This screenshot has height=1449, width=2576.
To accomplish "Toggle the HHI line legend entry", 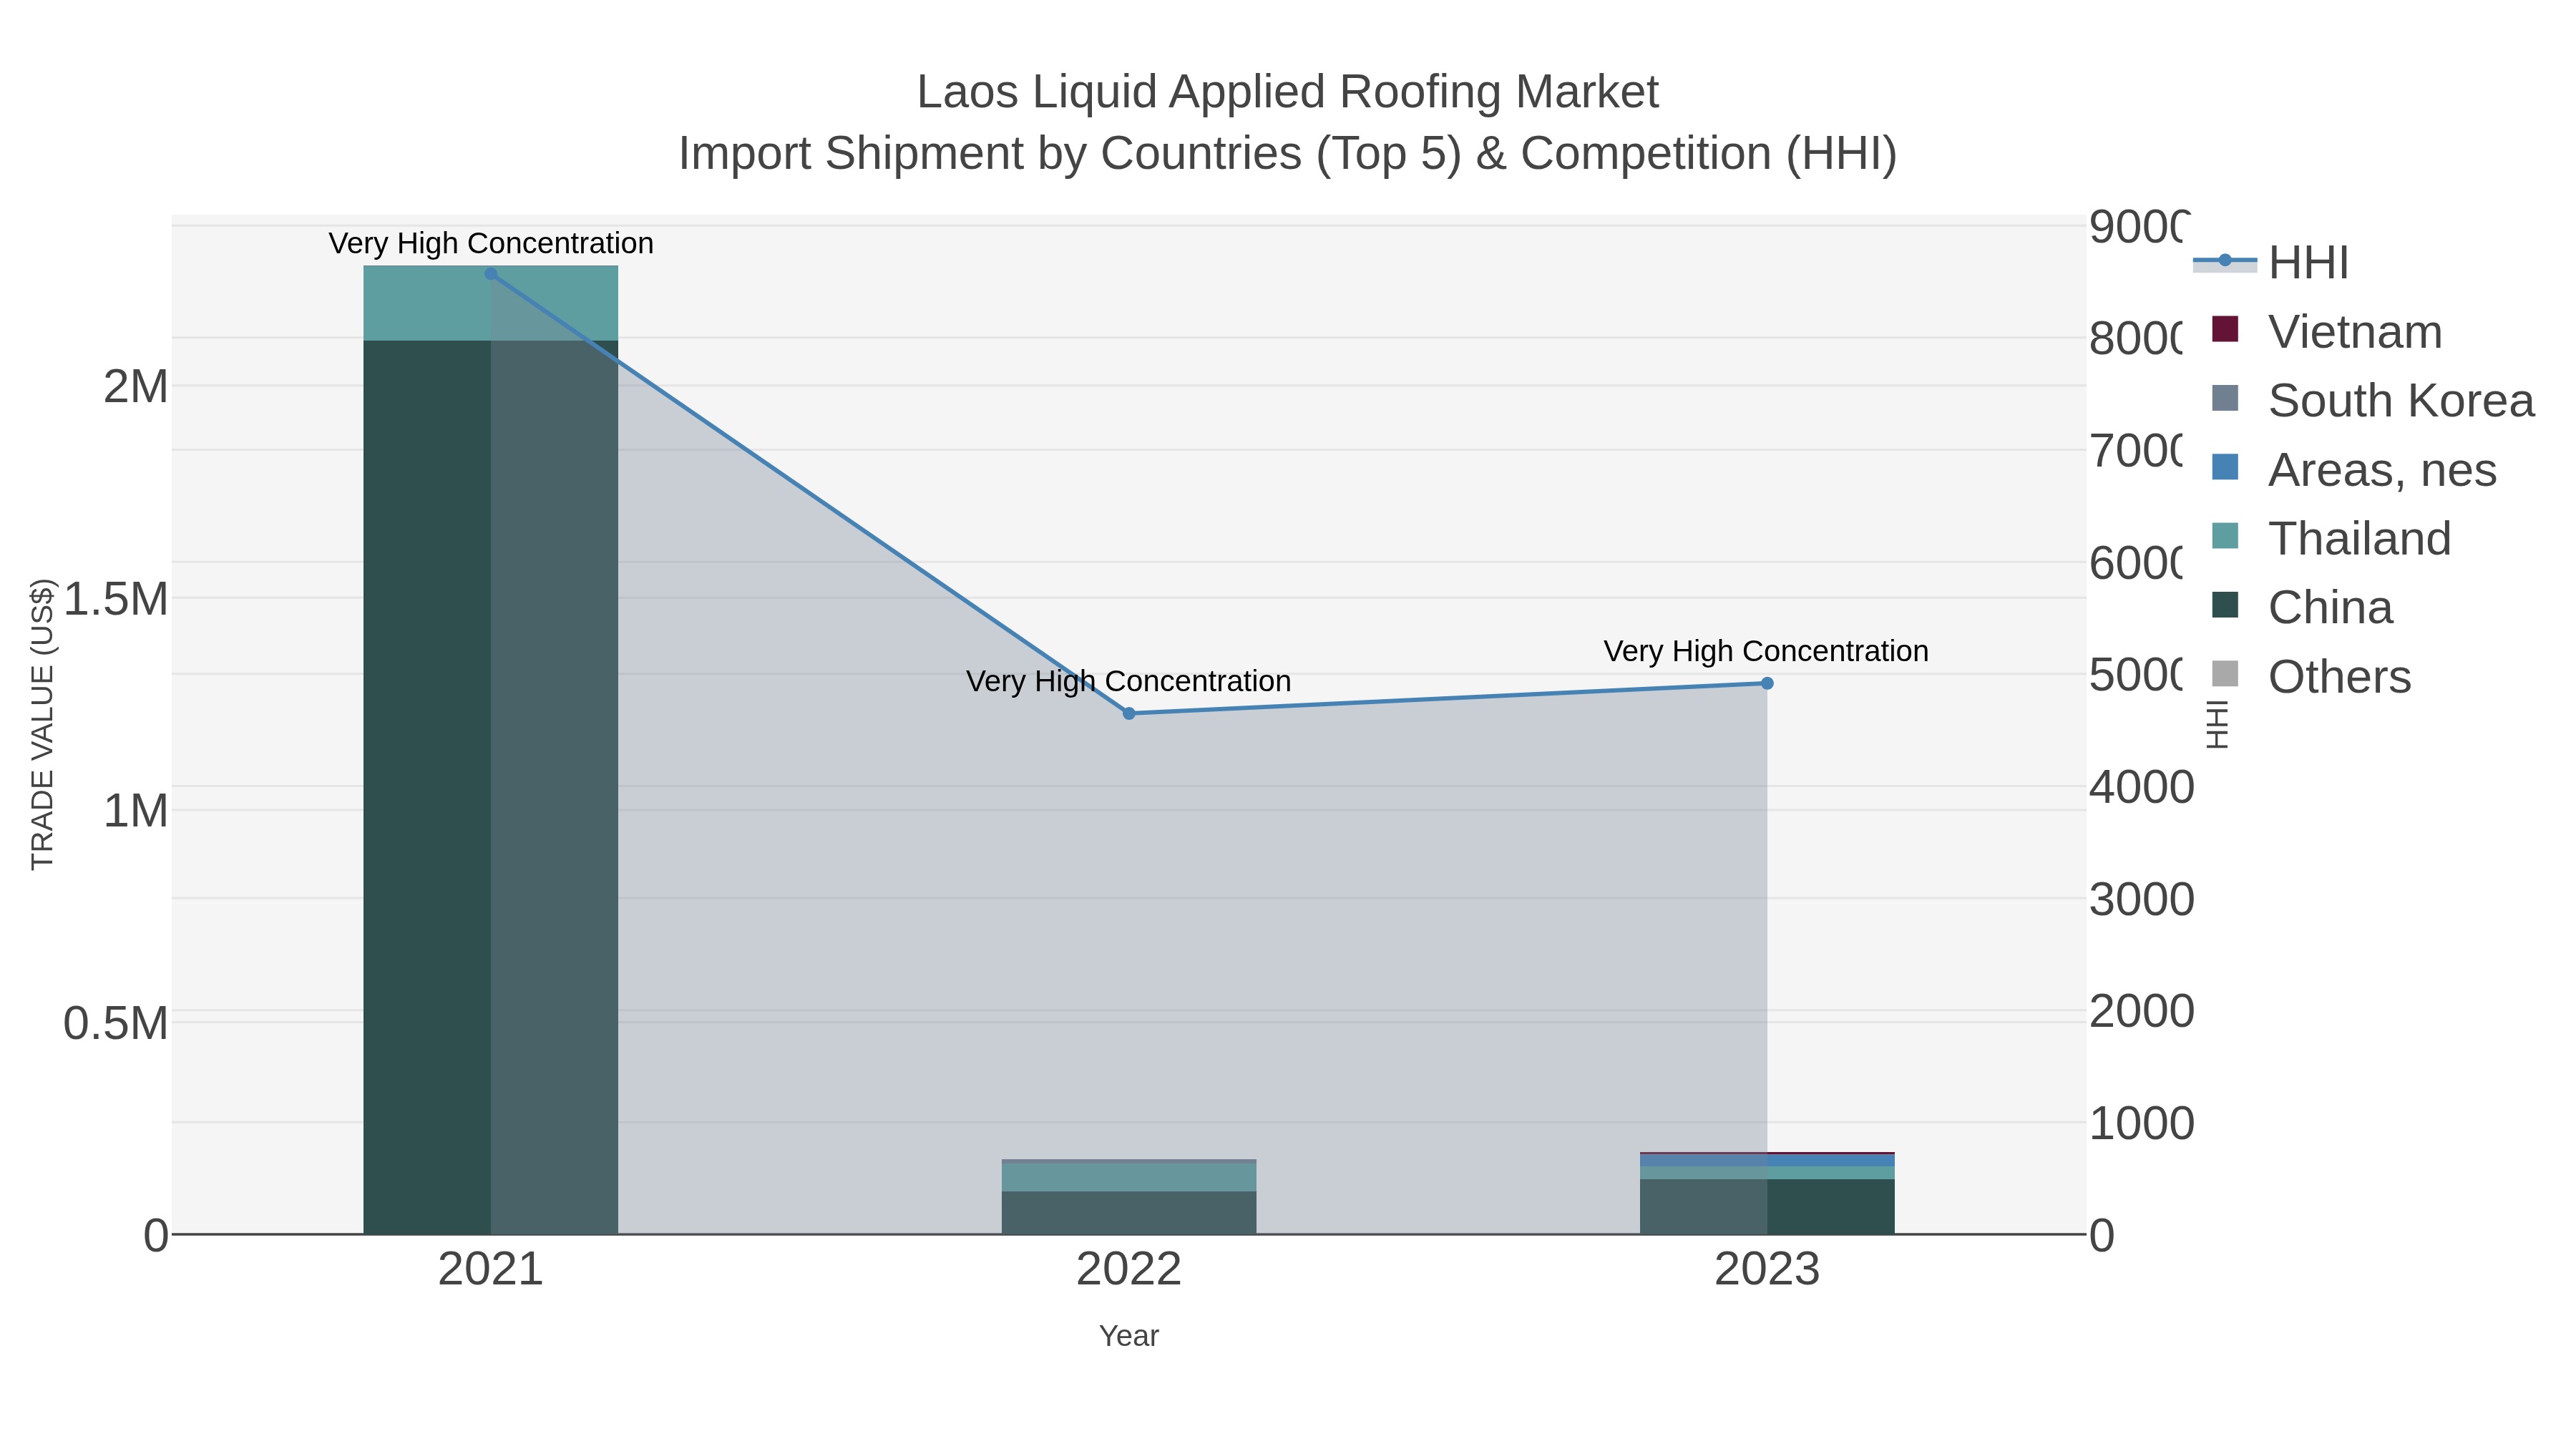I will (x=2270, y=263).
